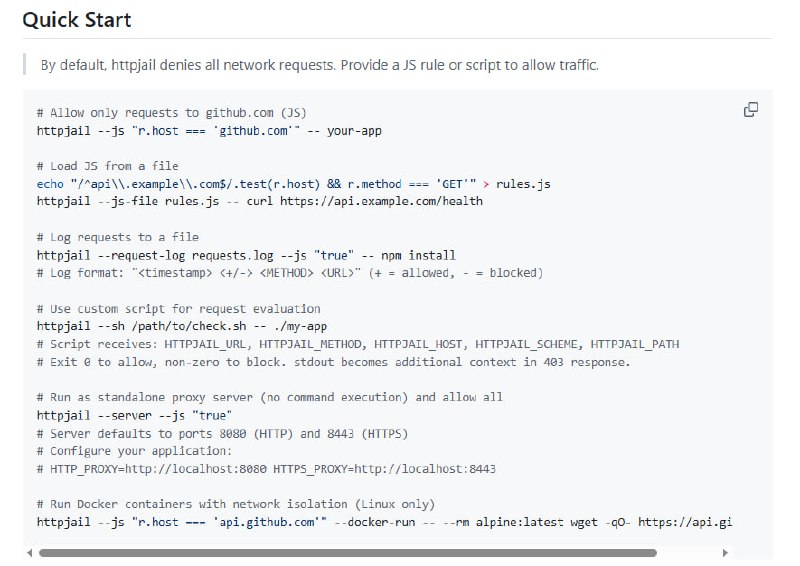Click the httpjail --server --js "true" command

point(135,414)
